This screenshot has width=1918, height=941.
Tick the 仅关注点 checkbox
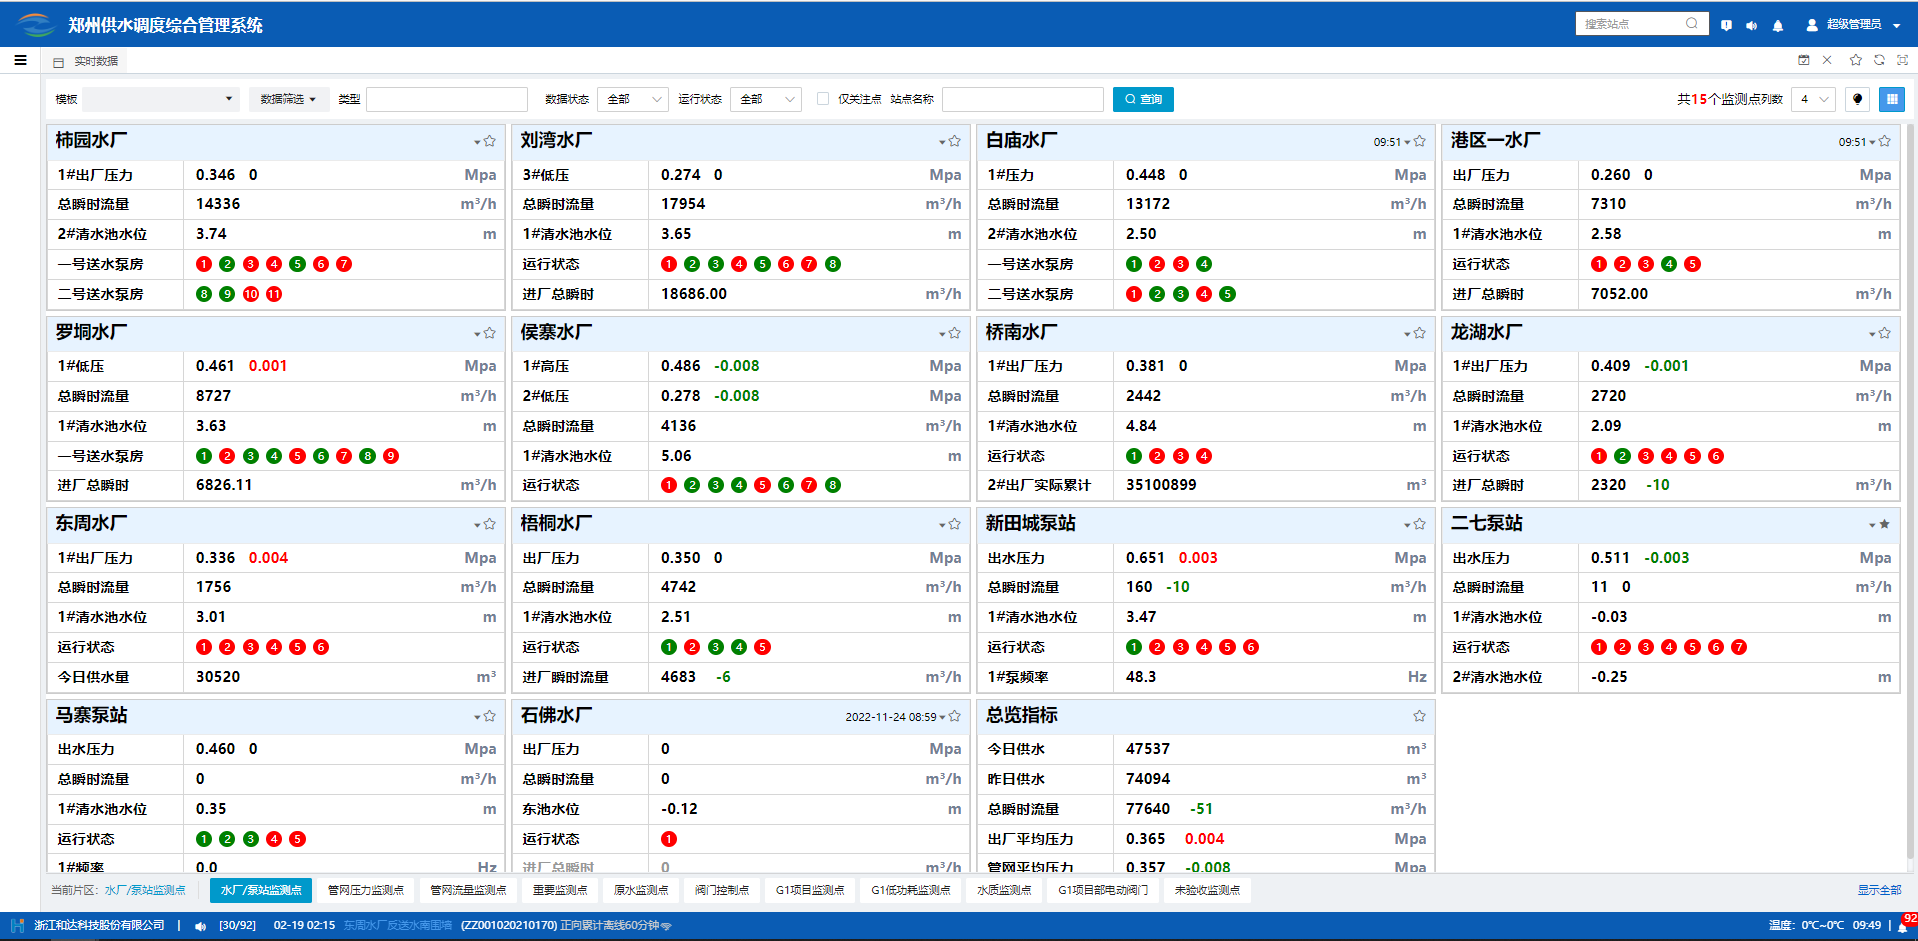pyautogui.click(x=823, y=99)
